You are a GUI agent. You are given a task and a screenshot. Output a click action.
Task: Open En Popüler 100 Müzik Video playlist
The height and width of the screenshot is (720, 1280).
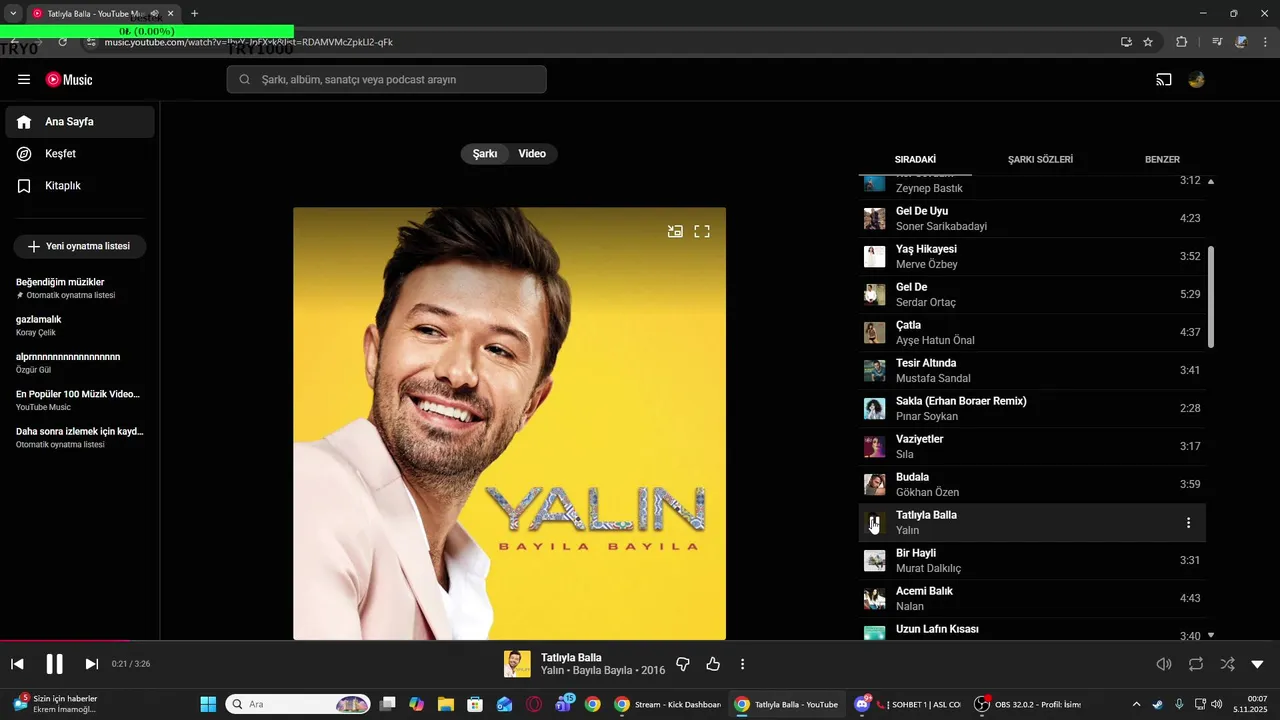pos(80,400)
